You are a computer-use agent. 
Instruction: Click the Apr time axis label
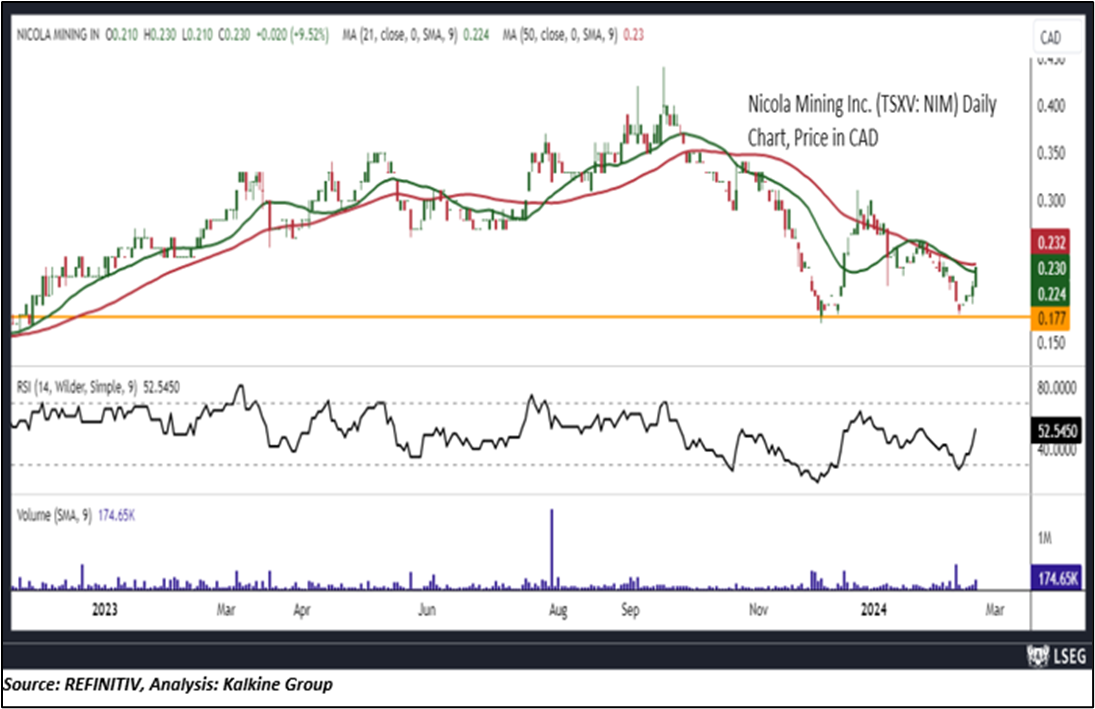click(x=301, y=610)
